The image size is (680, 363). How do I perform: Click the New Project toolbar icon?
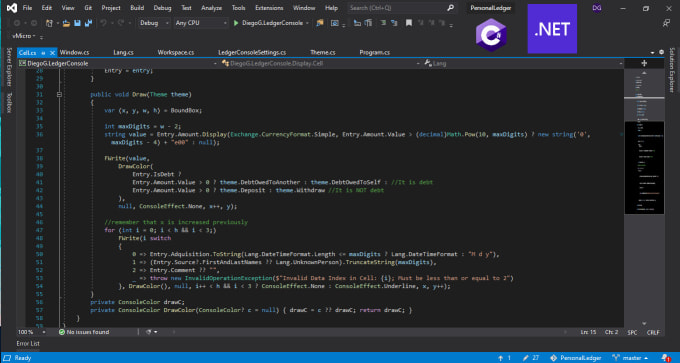[49, 23]
